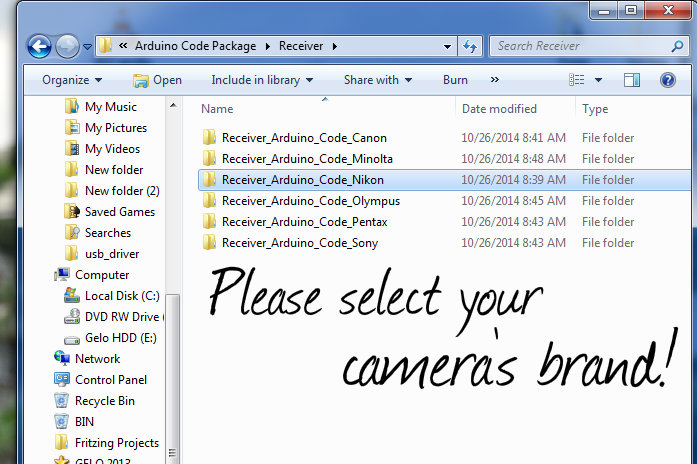Open the DVD RW Drive in the sidebar
The height and width of the screenshot is (464, 697).
[124, 317]
